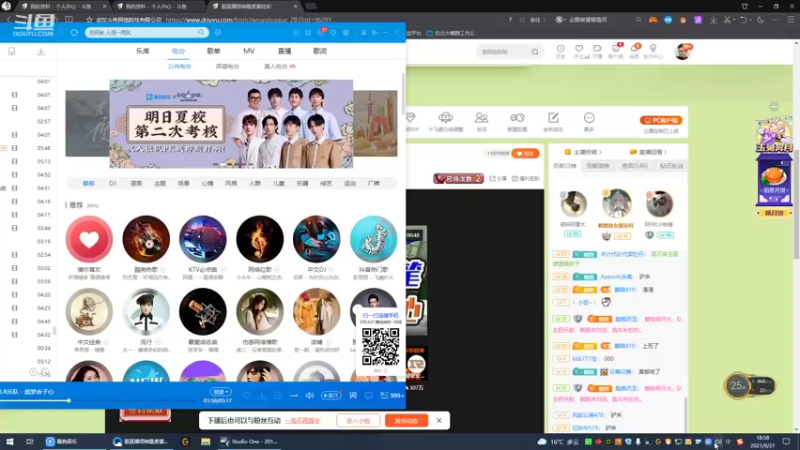Toggle the sound effect pill in player bar
This screenshot has height=450, width=800.
pyautogui.click(x=331, y=395)
